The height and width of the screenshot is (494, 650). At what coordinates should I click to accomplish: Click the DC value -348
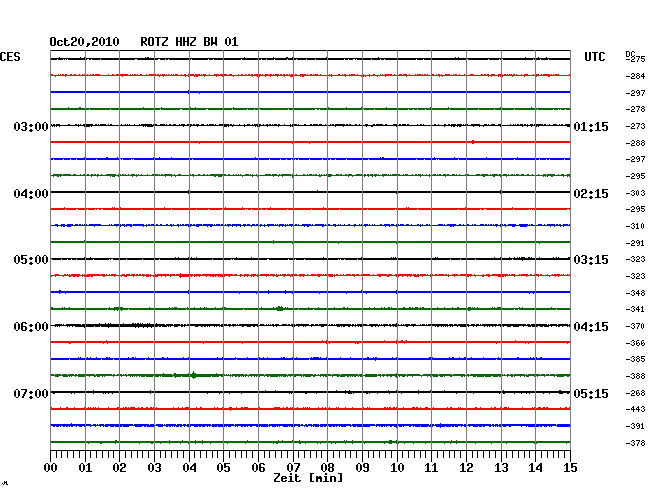(x=635, y=293)
